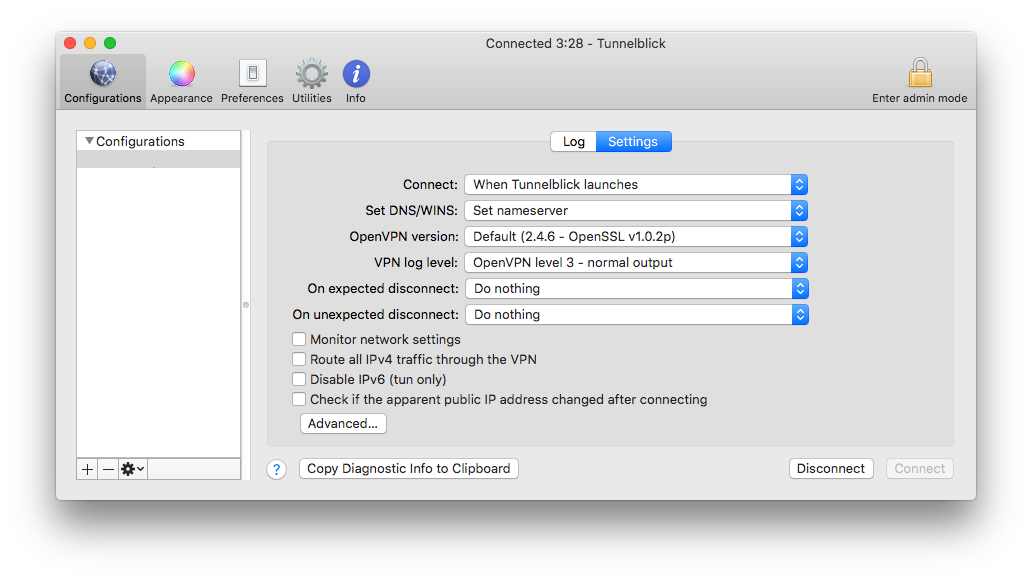Check Disable IPv6 (tun only)

299,379
